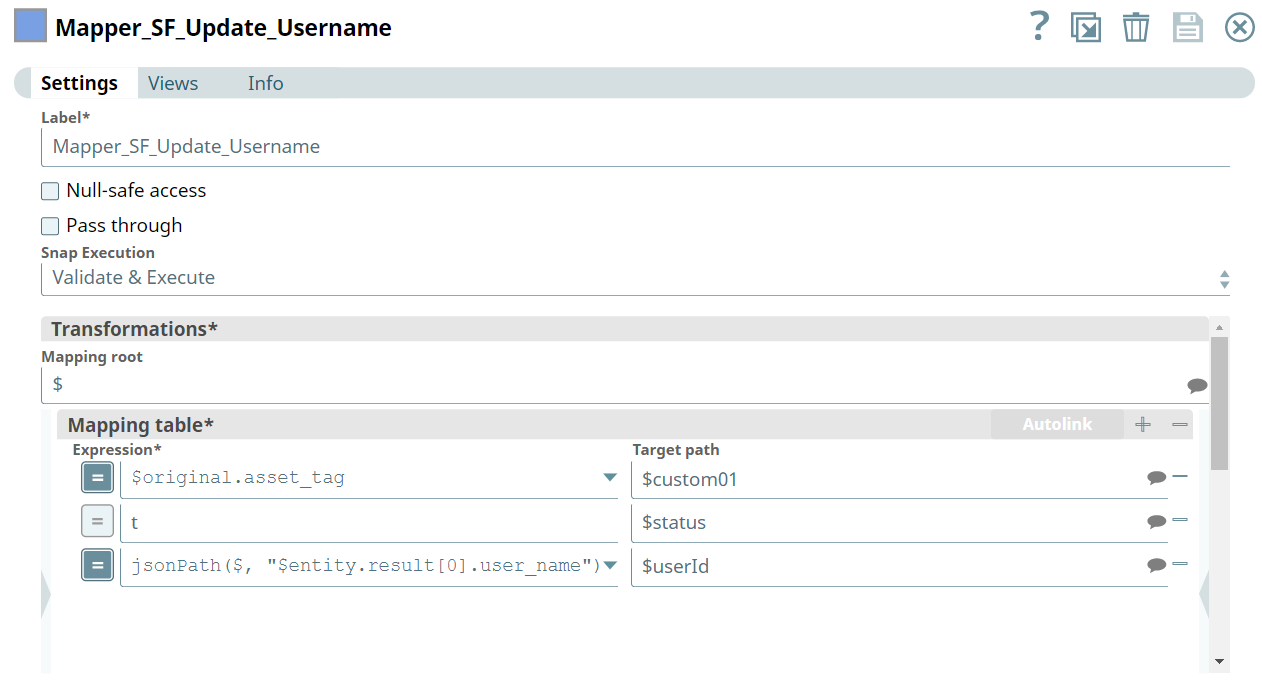Image resolution: width=1262 pixels, height=695 pixels.
Task: Click the scrollbar down arrow
Action: (x=1219, y=661)
